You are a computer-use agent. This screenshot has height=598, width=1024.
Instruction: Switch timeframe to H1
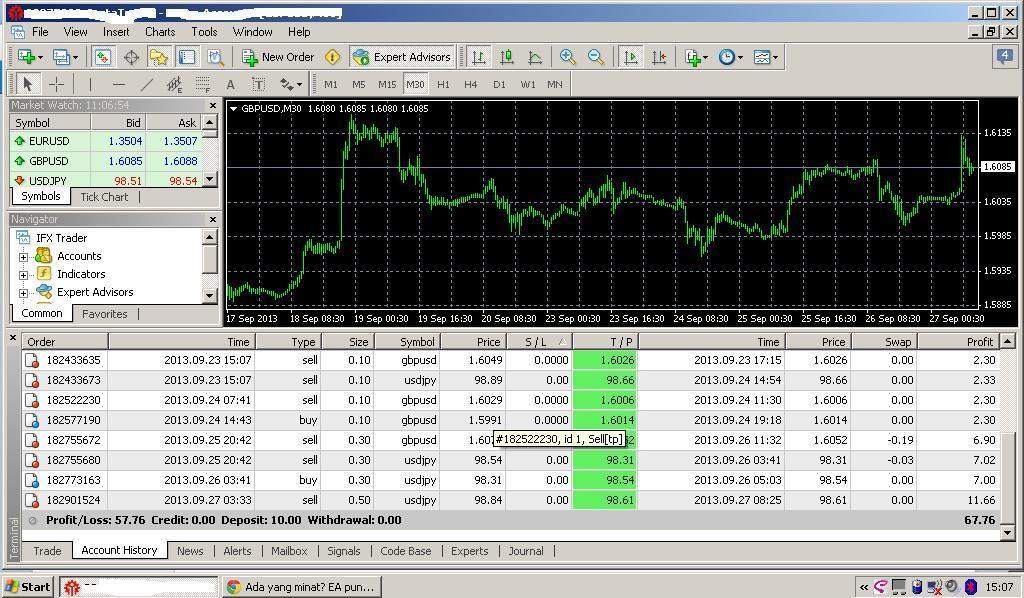pyautogui.click(x=443, y=84)
